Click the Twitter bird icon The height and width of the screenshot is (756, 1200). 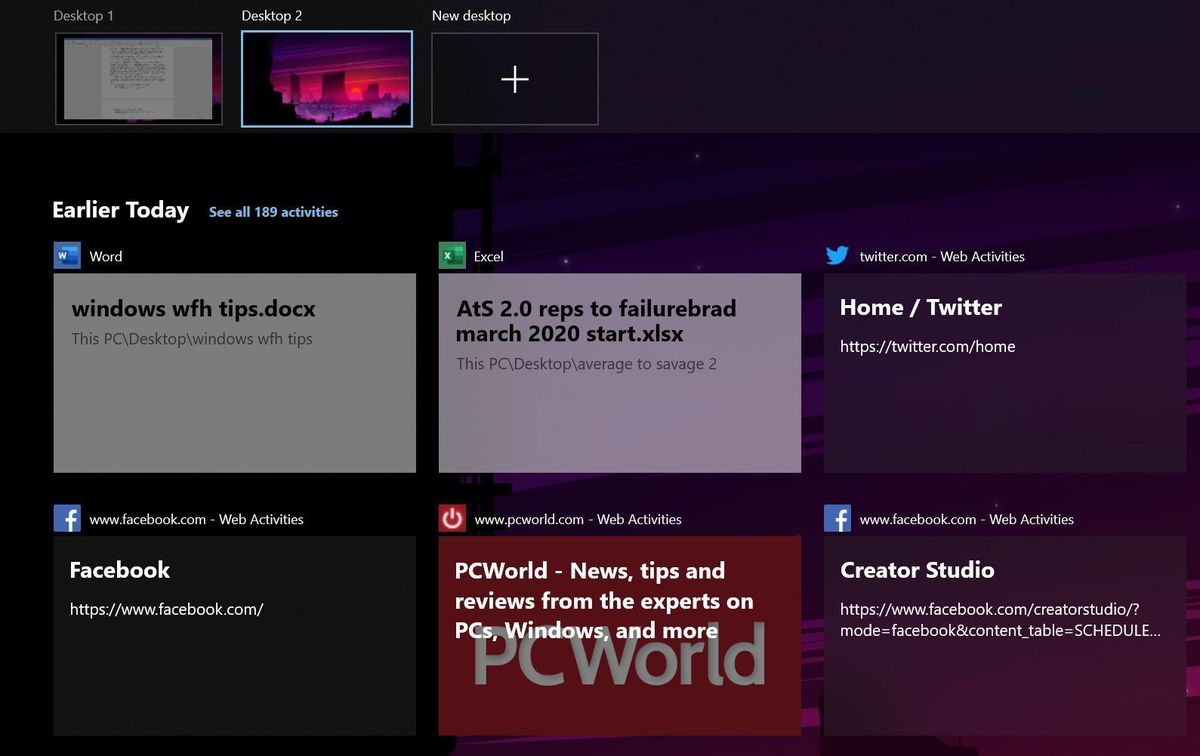click(x=837, y=256)
